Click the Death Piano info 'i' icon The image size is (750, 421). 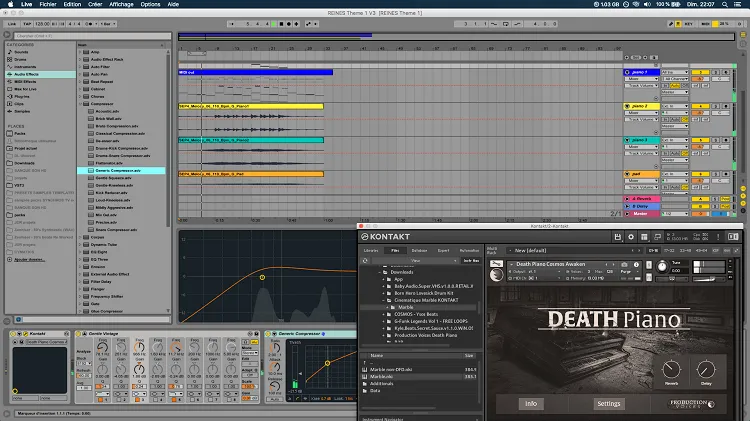tap(636, 264)
